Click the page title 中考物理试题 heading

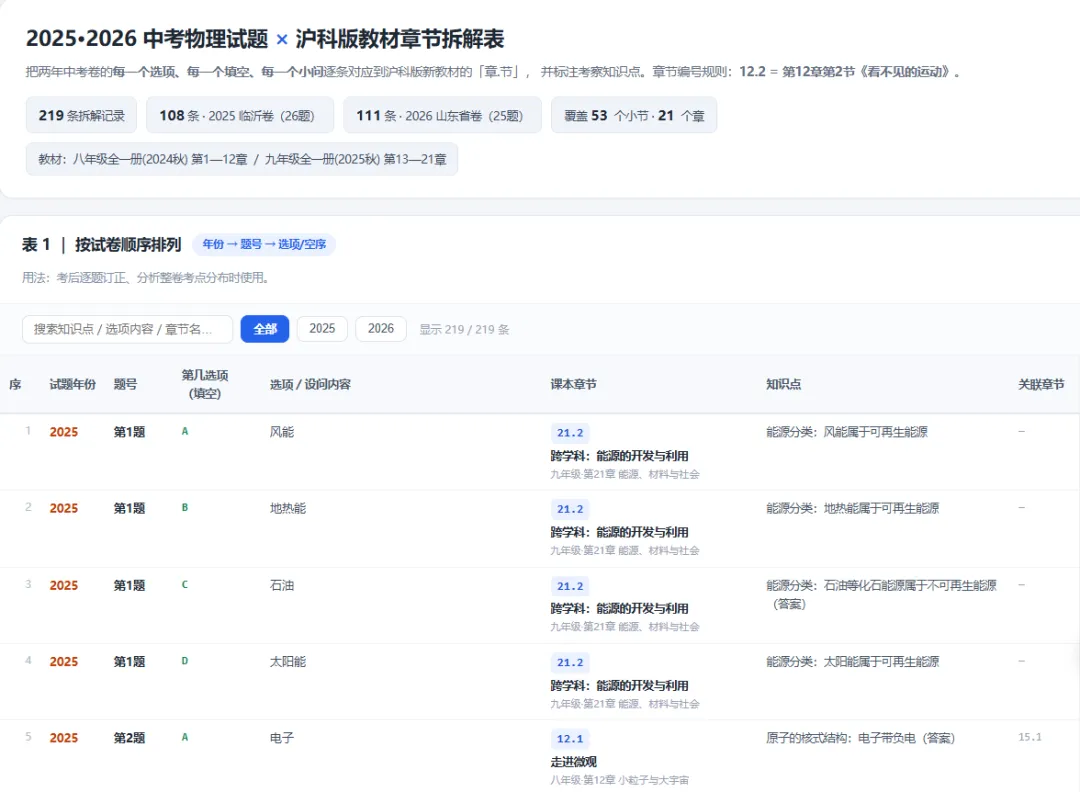(x=265, y=39)
